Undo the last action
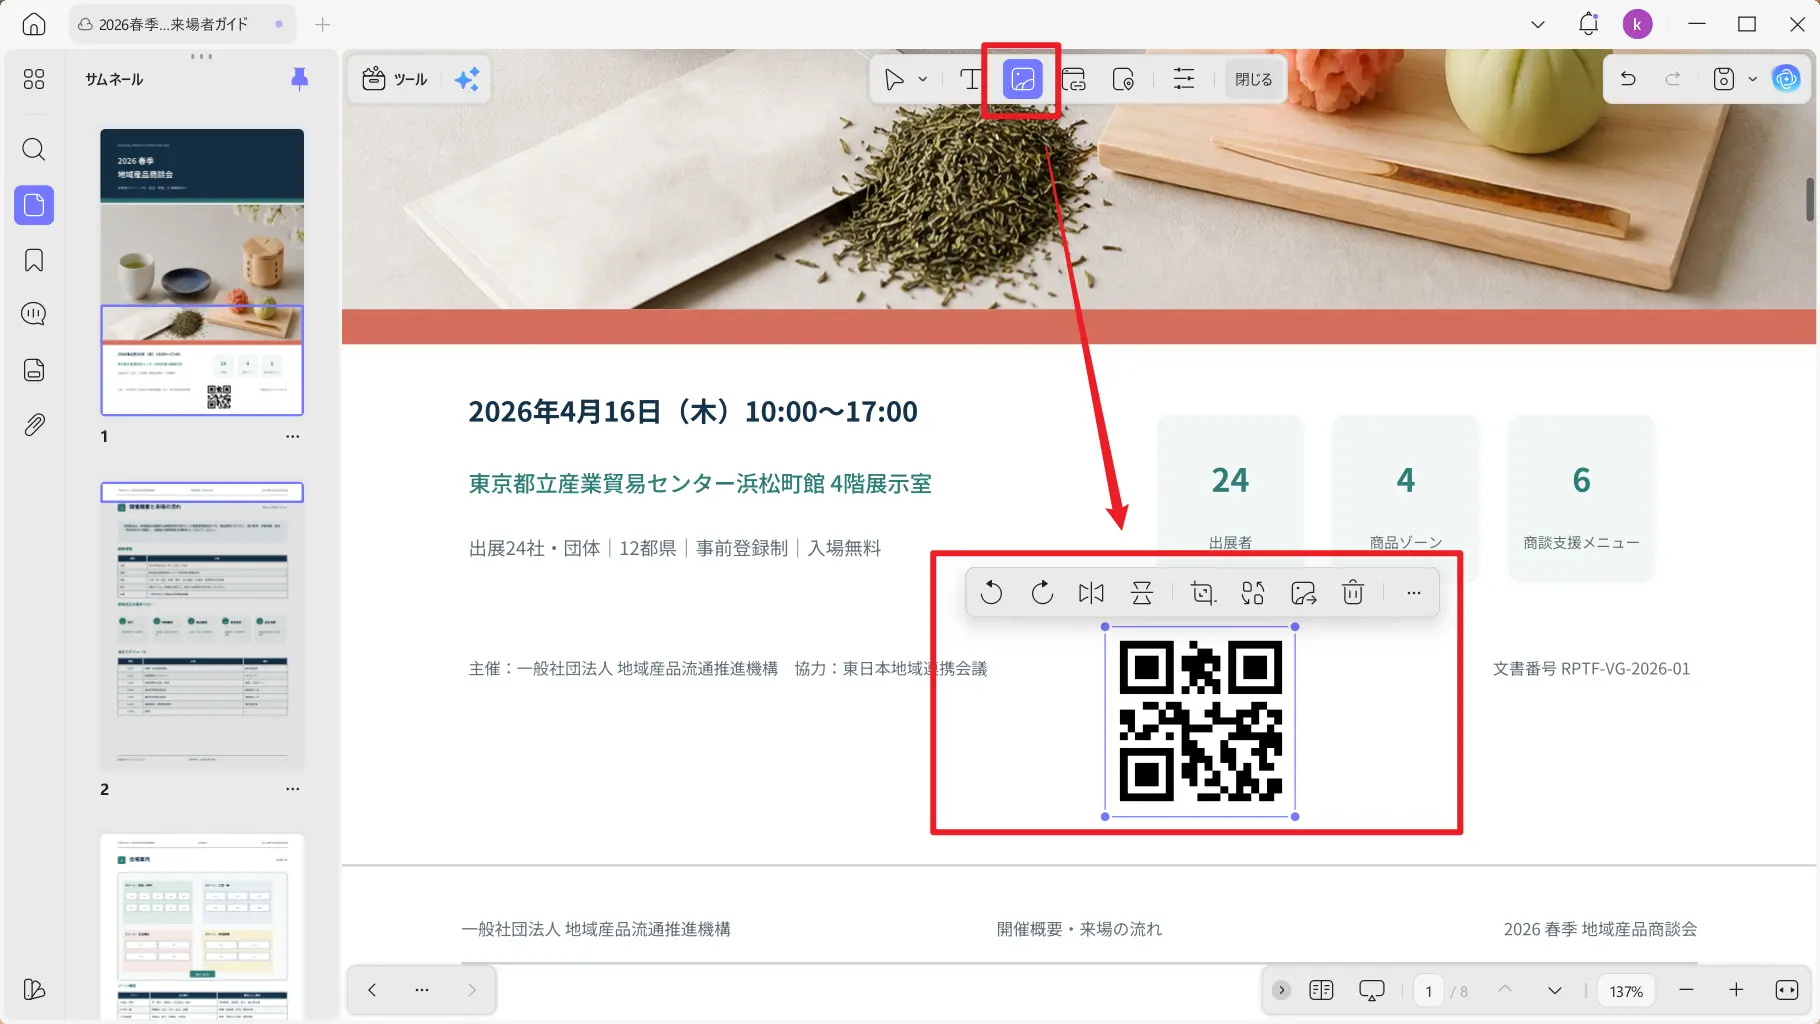 click(1628, 79)
